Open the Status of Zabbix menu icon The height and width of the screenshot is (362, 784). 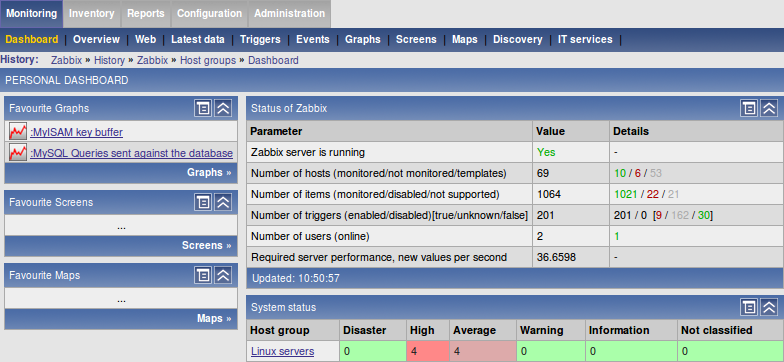[x=748, y=108]
